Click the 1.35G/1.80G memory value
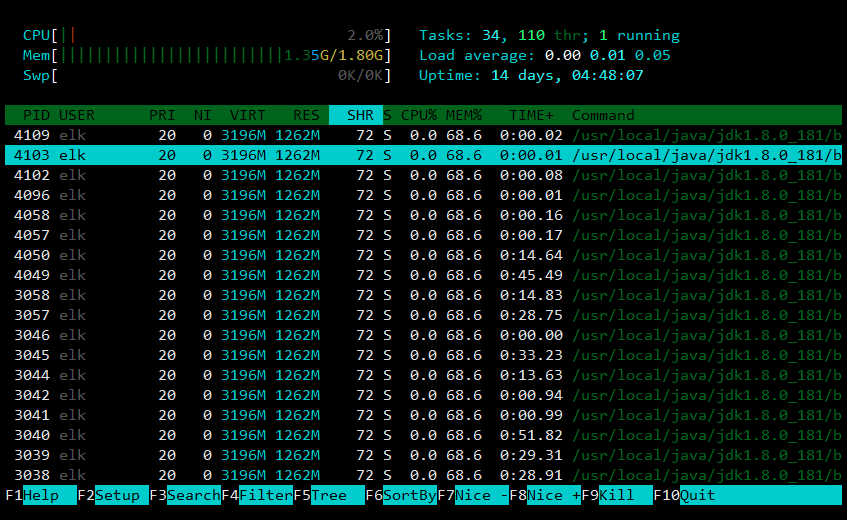847x520 pixels. [333, 55]
